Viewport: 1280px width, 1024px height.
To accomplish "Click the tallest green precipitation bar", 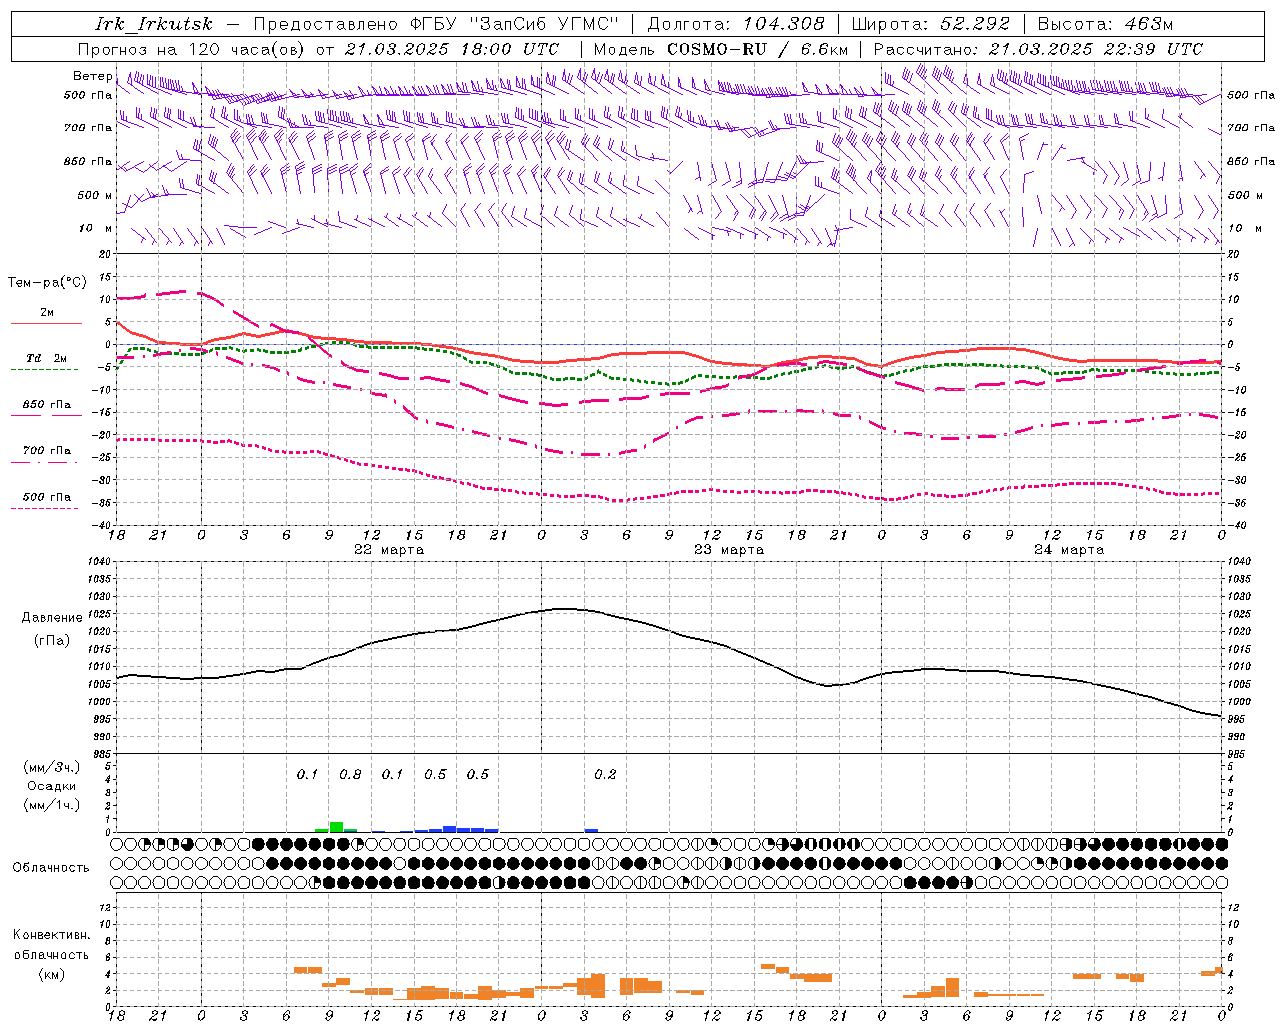I will pyautogui.click(x=336, y=827).
